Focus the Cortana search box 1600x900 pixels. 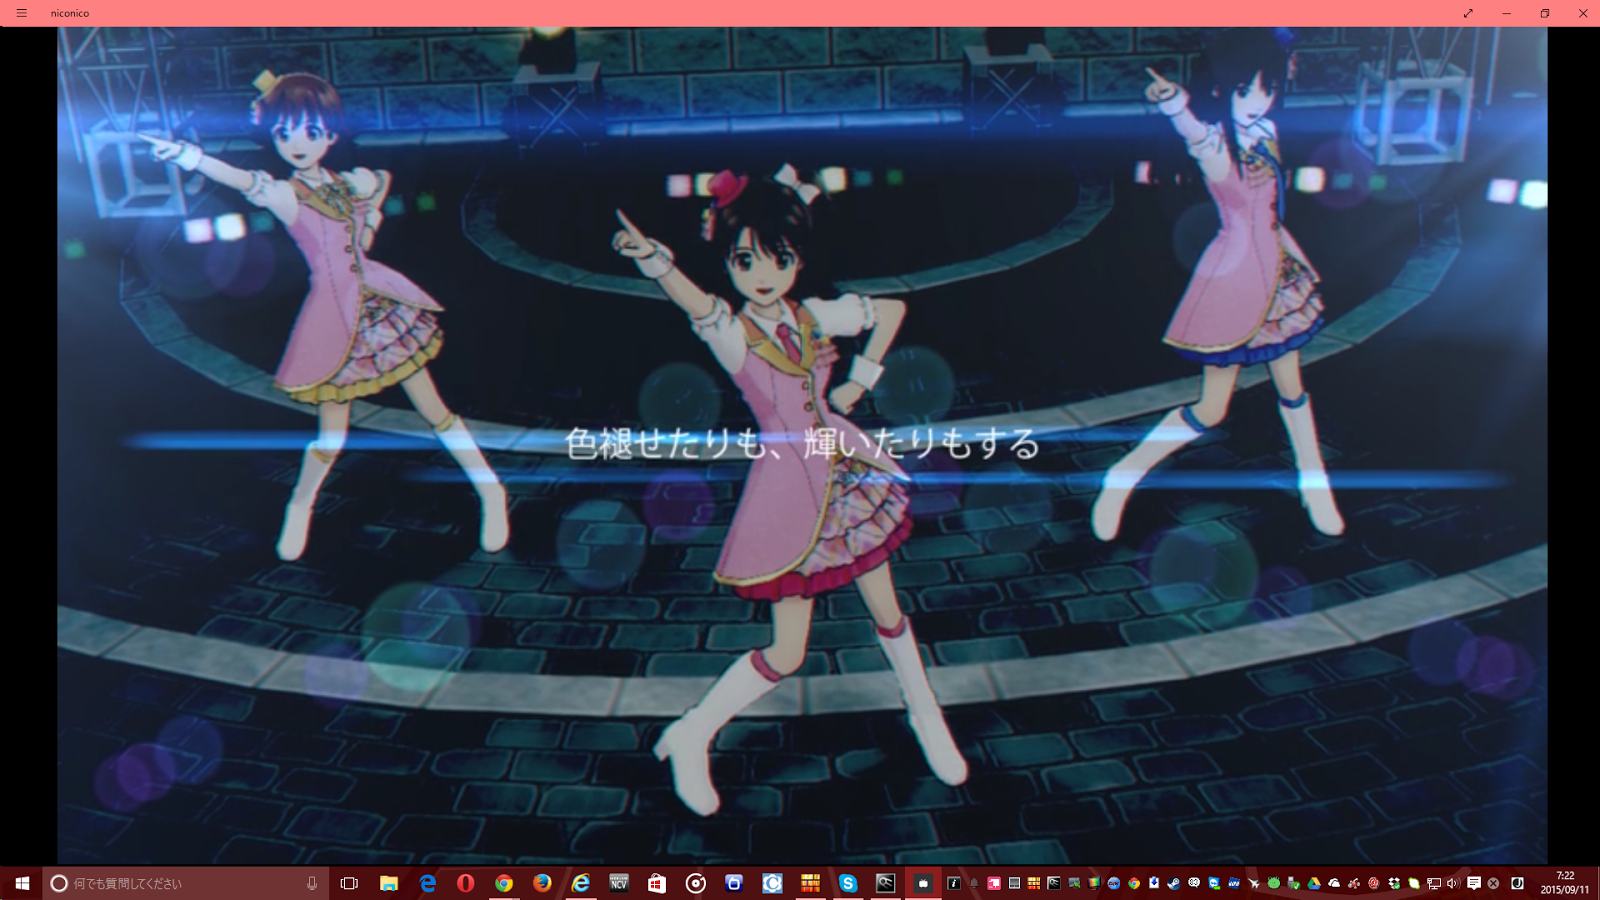pos(185,883)
